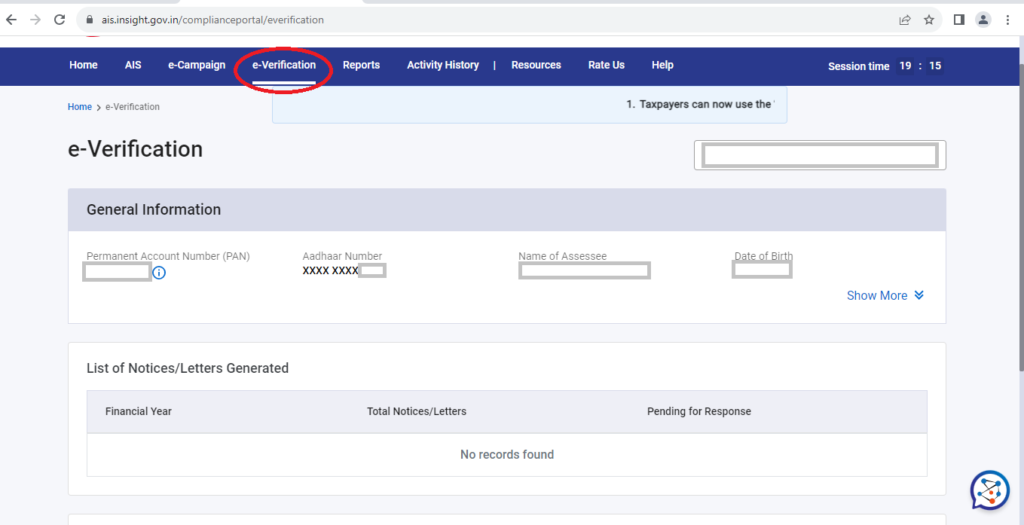The width and height of the screenshot is (1024, 525).
Task: Click the share page icon
Action: point(904,19)
